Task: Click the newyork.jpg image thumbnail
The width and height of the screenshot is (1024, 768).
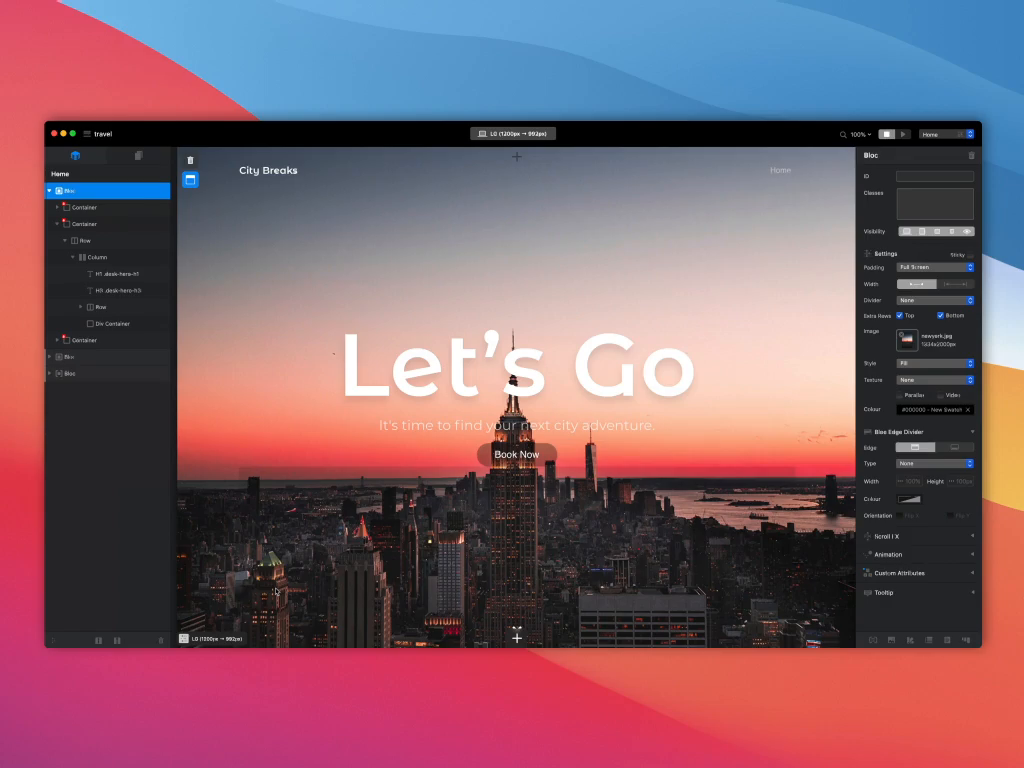Action: 907,340
